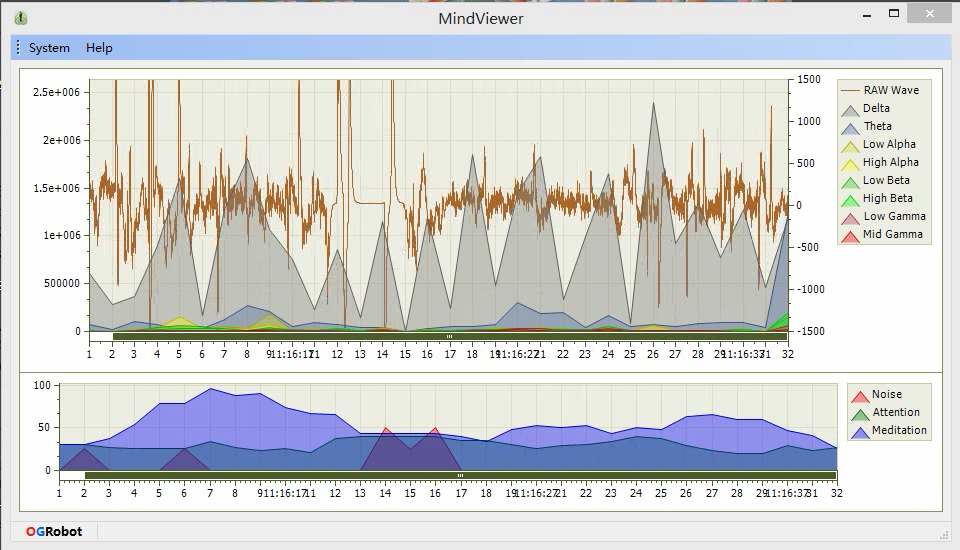
Task: Click the High Beta legend label
Action: click(888, 198)
